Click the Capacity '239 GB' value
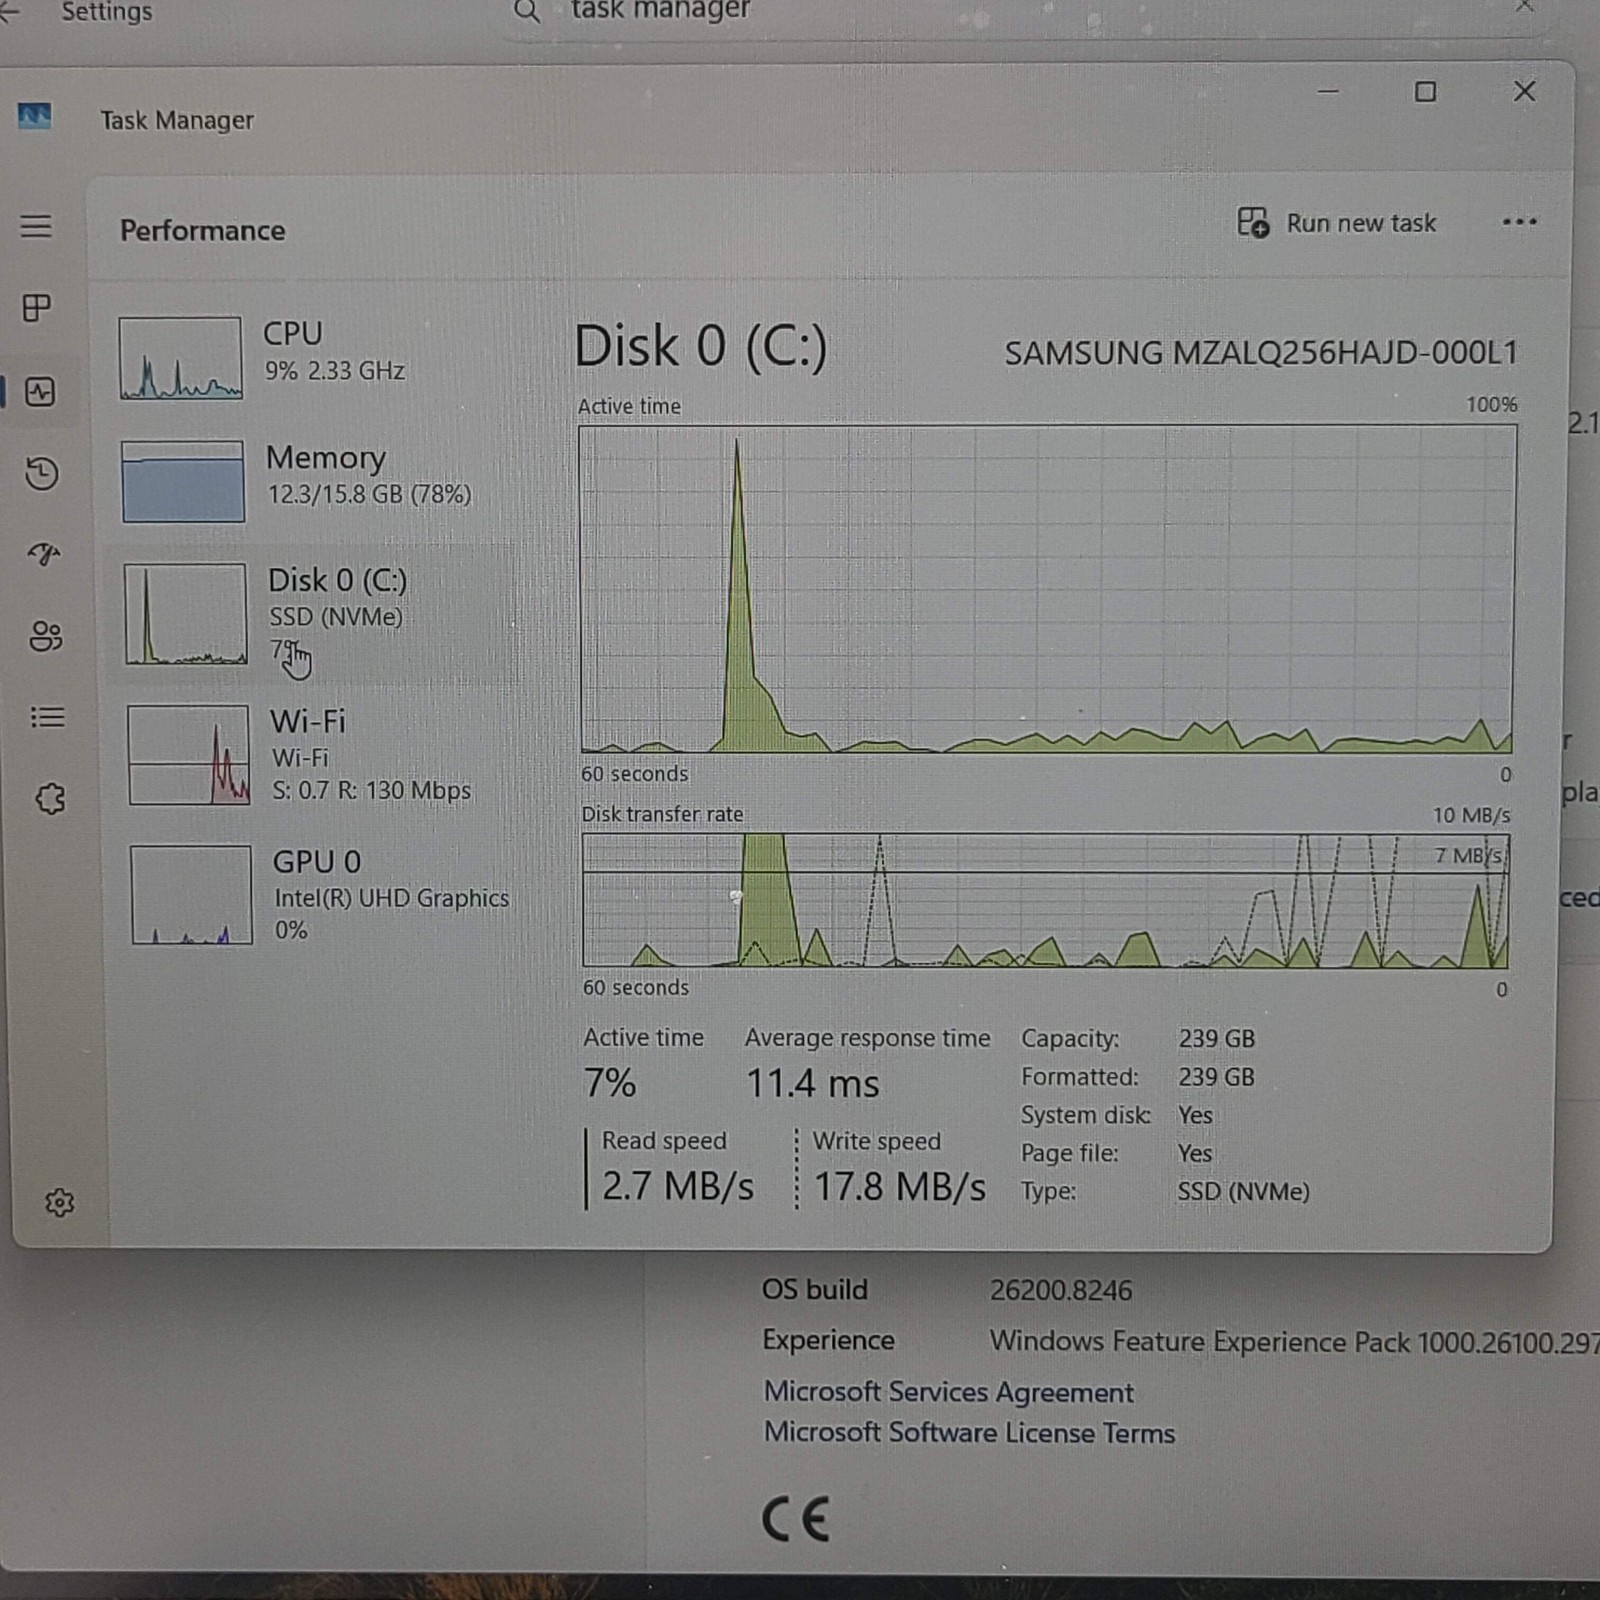 click(1216, 1038)
